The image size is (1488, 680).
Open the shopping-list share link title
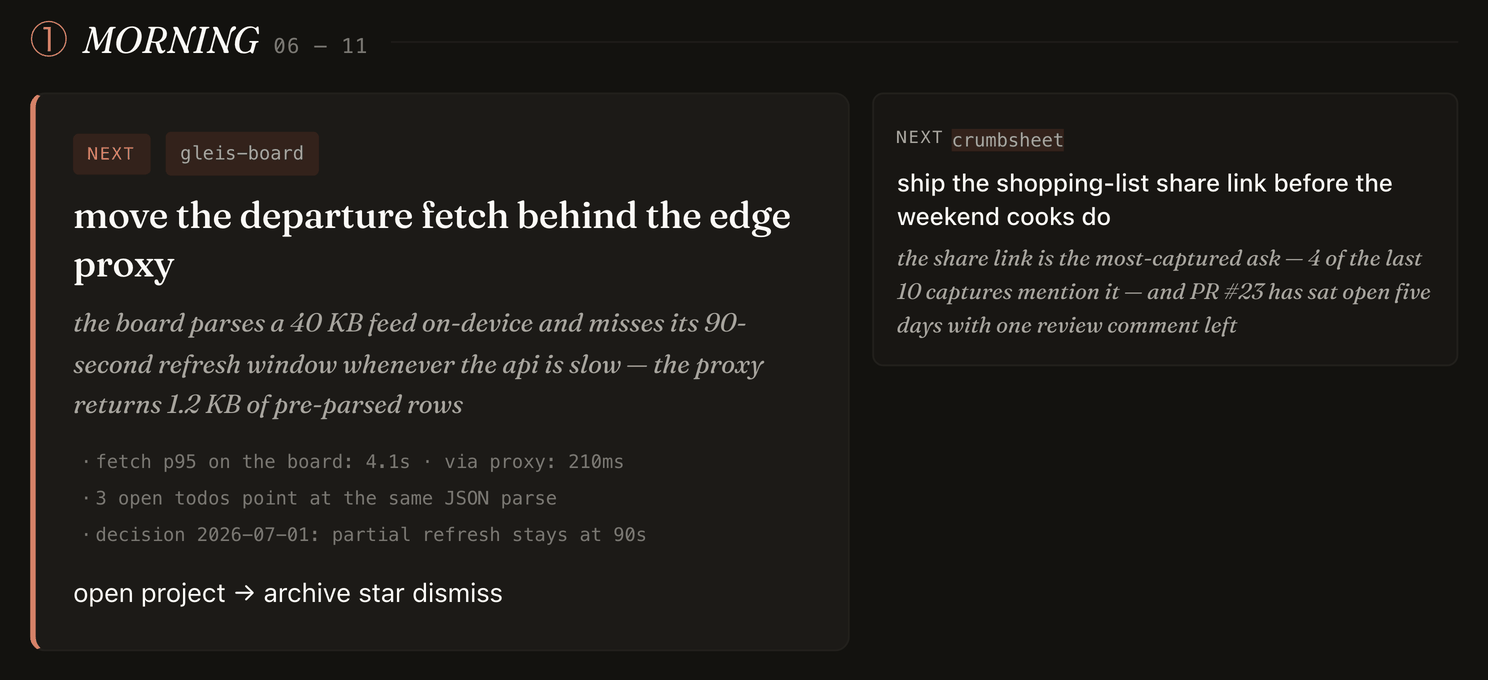pyautogui.click(x=1145, y=200)
